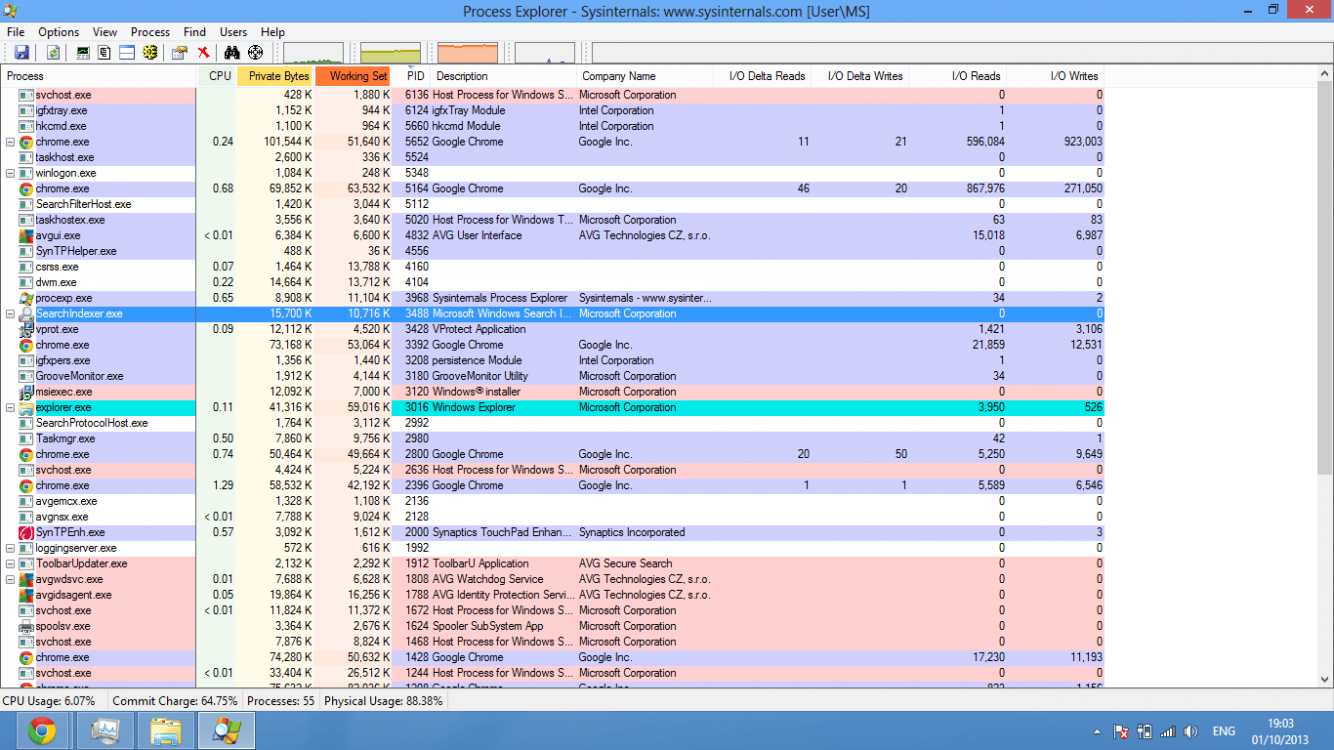This screenshot has height=750, width=1334.
Task: Click the installer icon beside msiexec.exe
Action: 27,392
